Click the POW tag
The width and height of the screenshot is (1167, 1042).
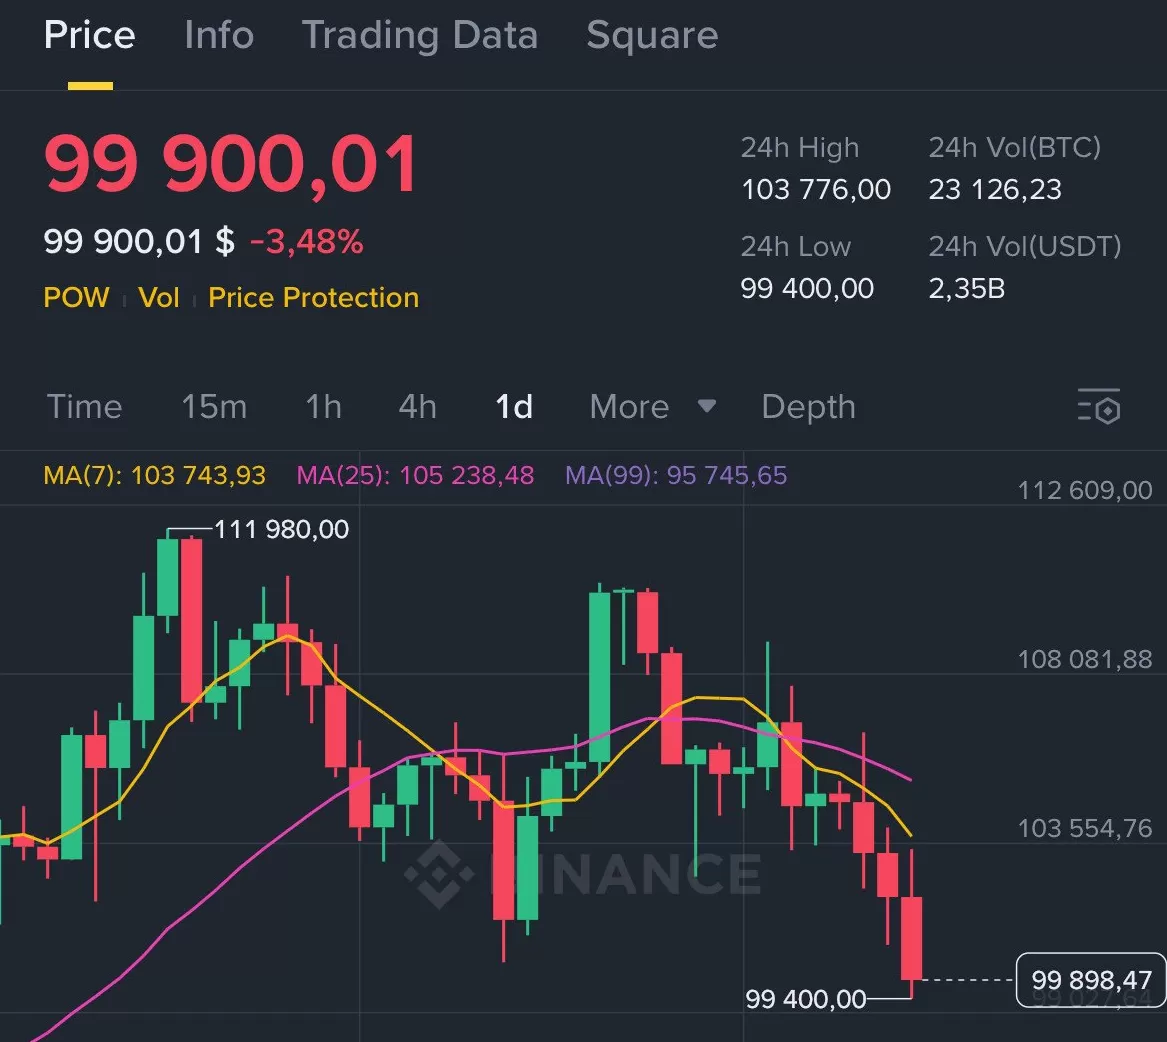coord(76,297)
